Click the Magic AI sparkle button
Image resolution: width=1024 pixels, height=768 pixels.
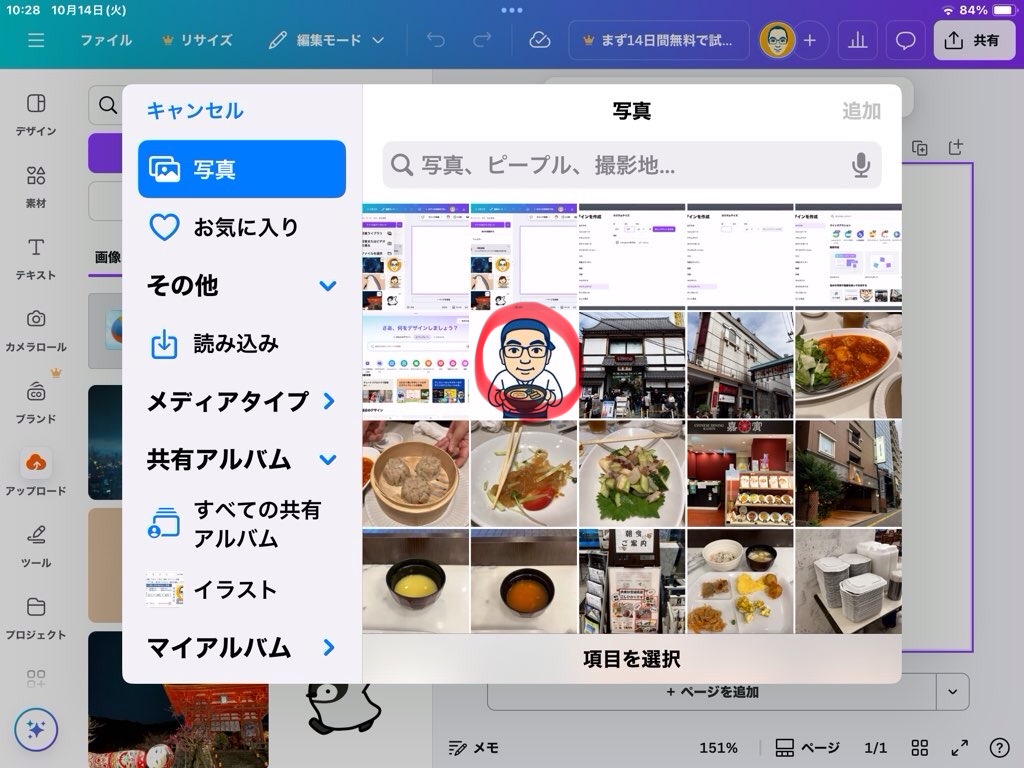pos(36,730)
